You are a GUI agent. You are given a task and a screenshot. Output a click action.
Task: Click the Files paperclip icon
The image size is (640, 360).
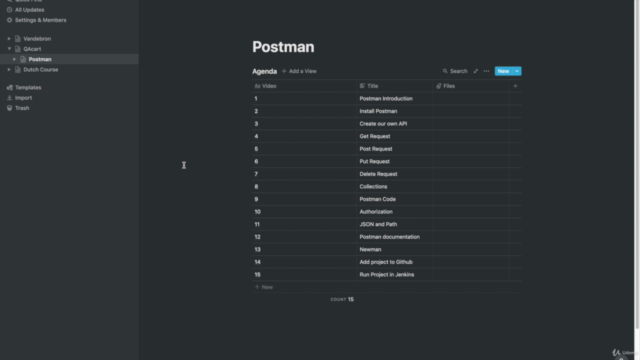439,86
